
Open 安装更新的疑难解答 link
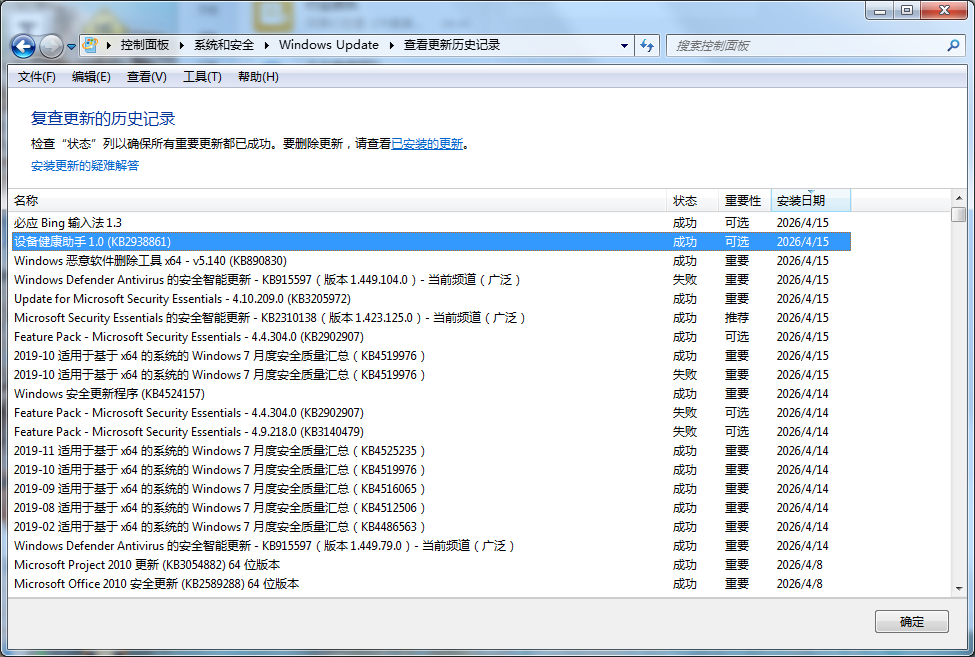pos(85,166)
